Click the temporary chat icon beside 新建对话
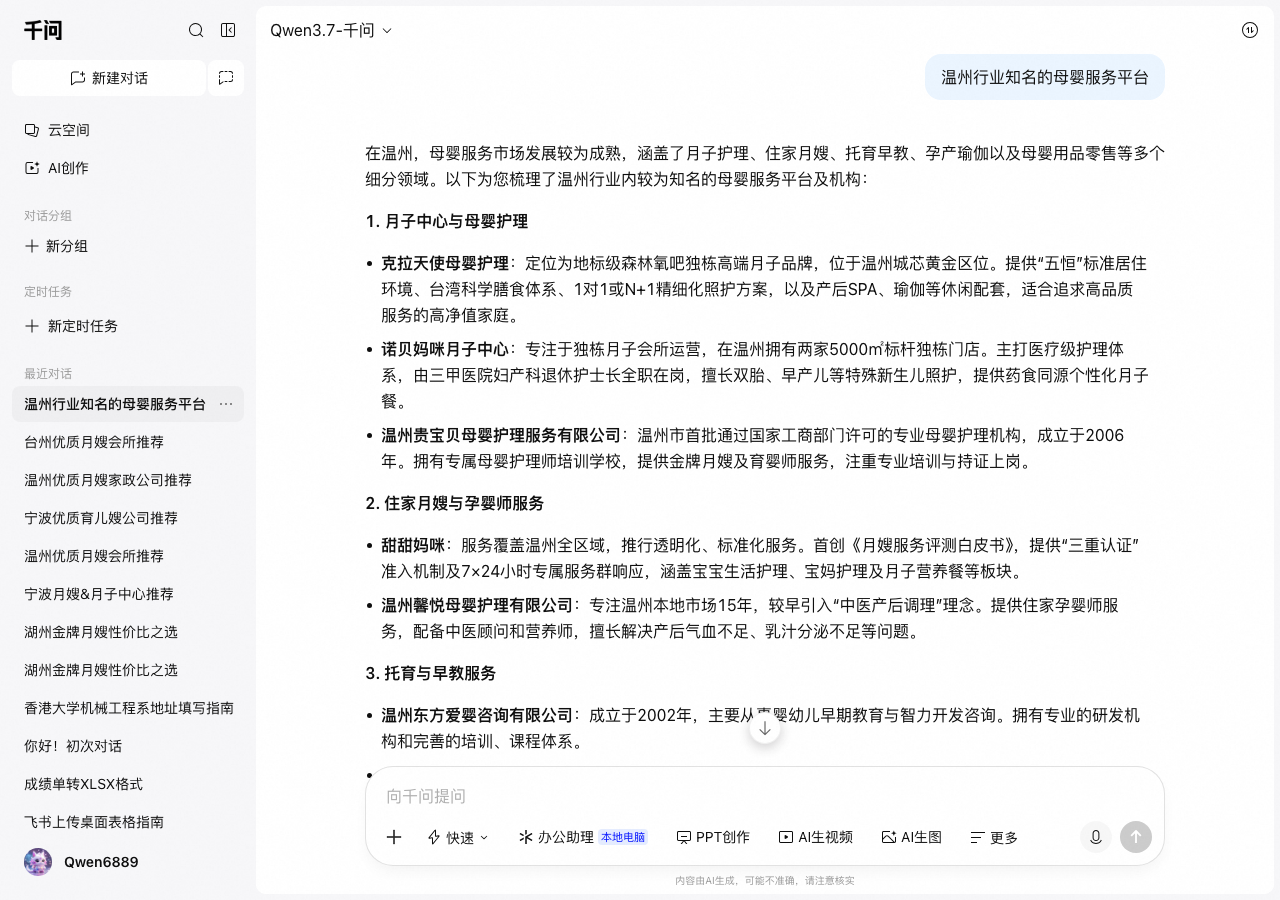This screenshot has width=1280, height=900. (x=226, y=78)
